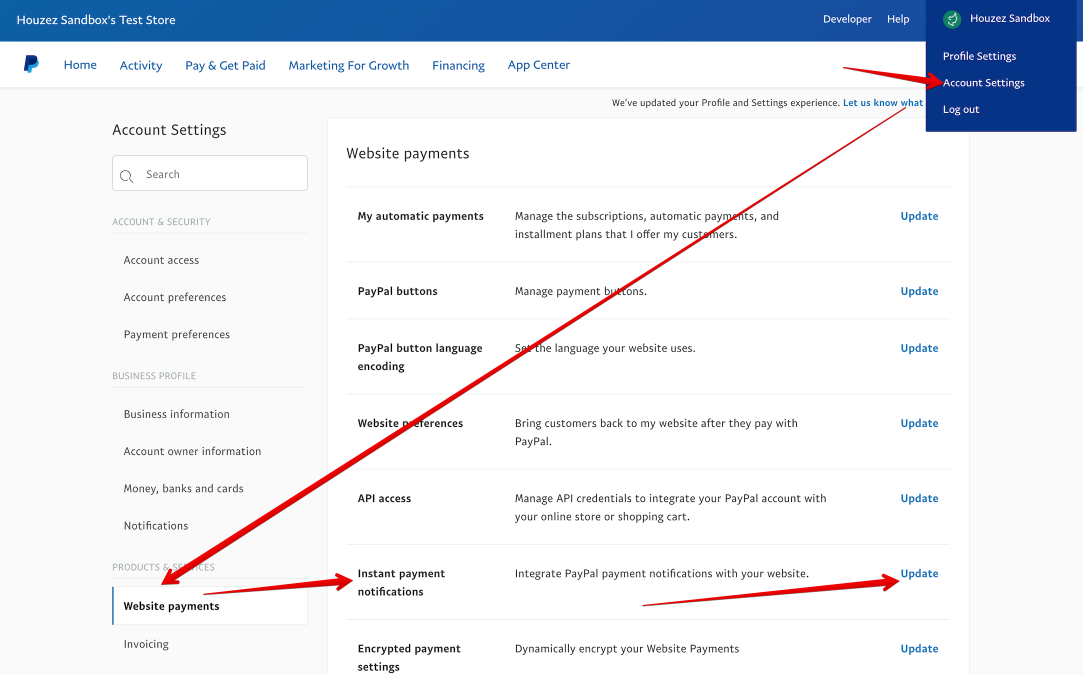
Task: Click 'Integrate PayPal payment notifications' description
Action: tap(662, 573)
